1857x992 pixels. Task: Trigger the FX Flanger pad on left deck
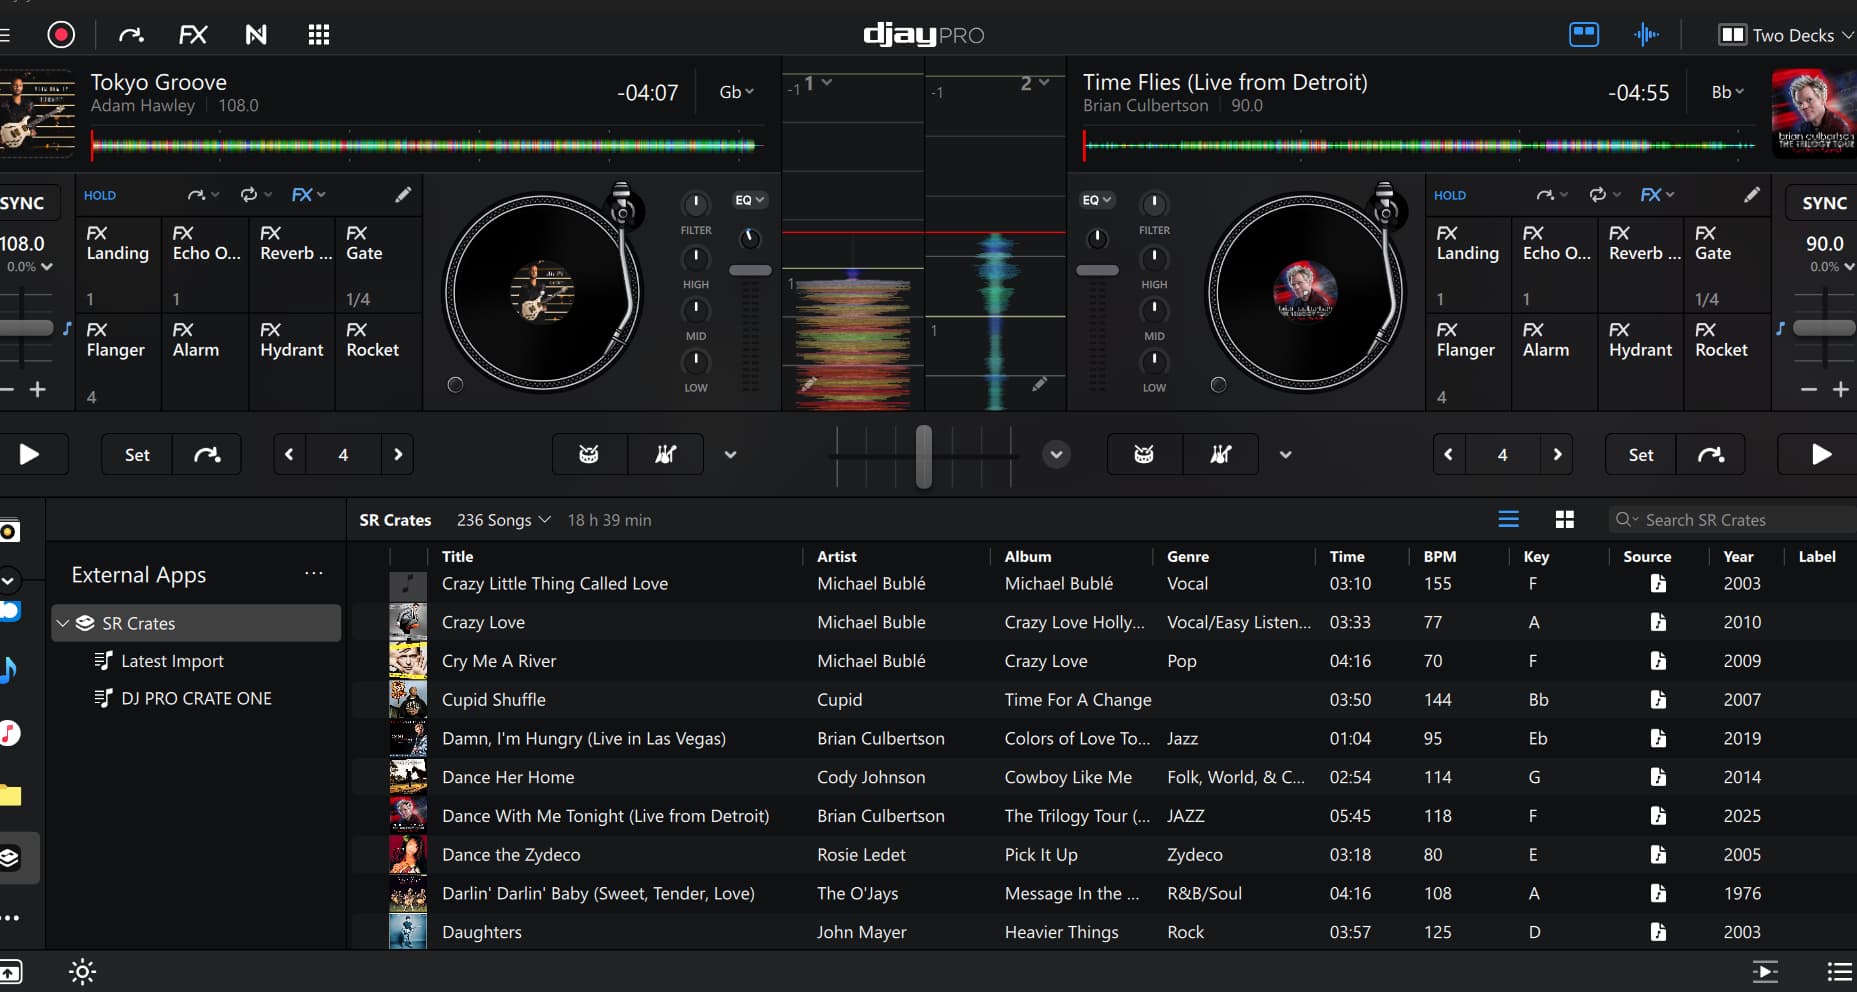pos(116,341)
